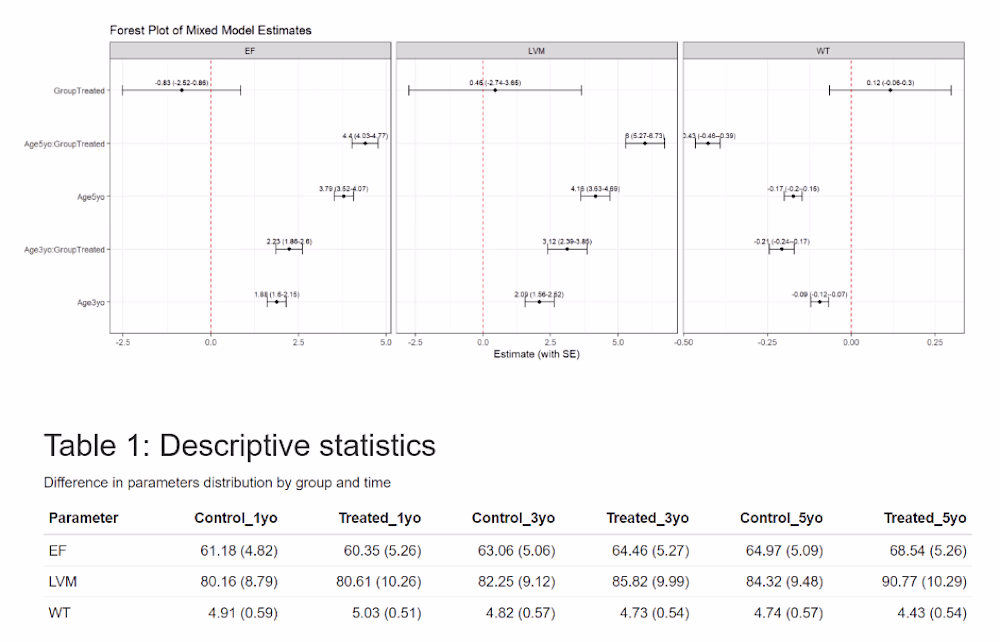Click the WT GroupTreated point estimate dot
Image resolution: width=1000 pixels, height=642 pixels.
pos(890,90)
